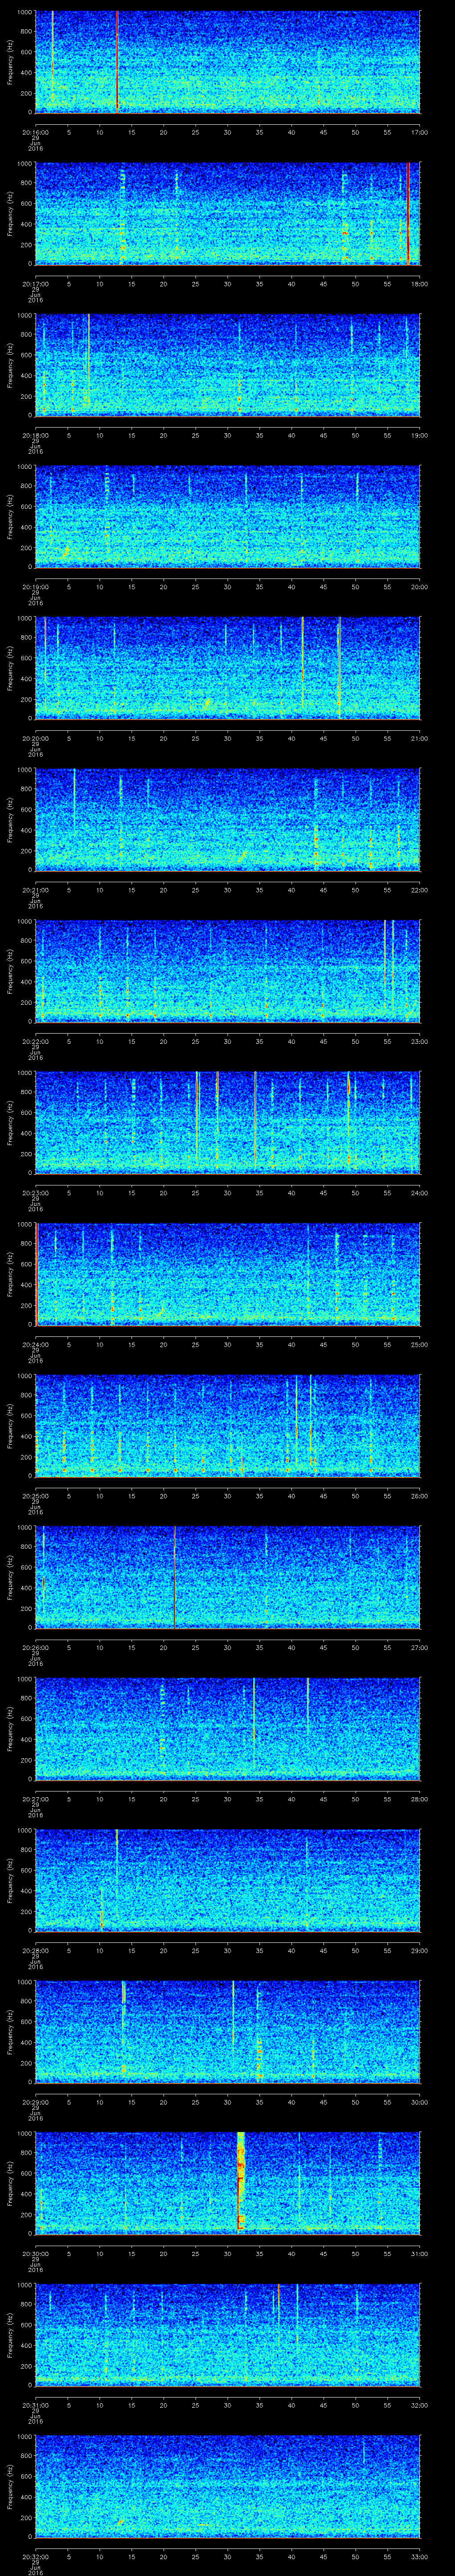Click the "20:20:00" start time label
This screenshot has width=455, height=2576.
click(x=35, y=738)
